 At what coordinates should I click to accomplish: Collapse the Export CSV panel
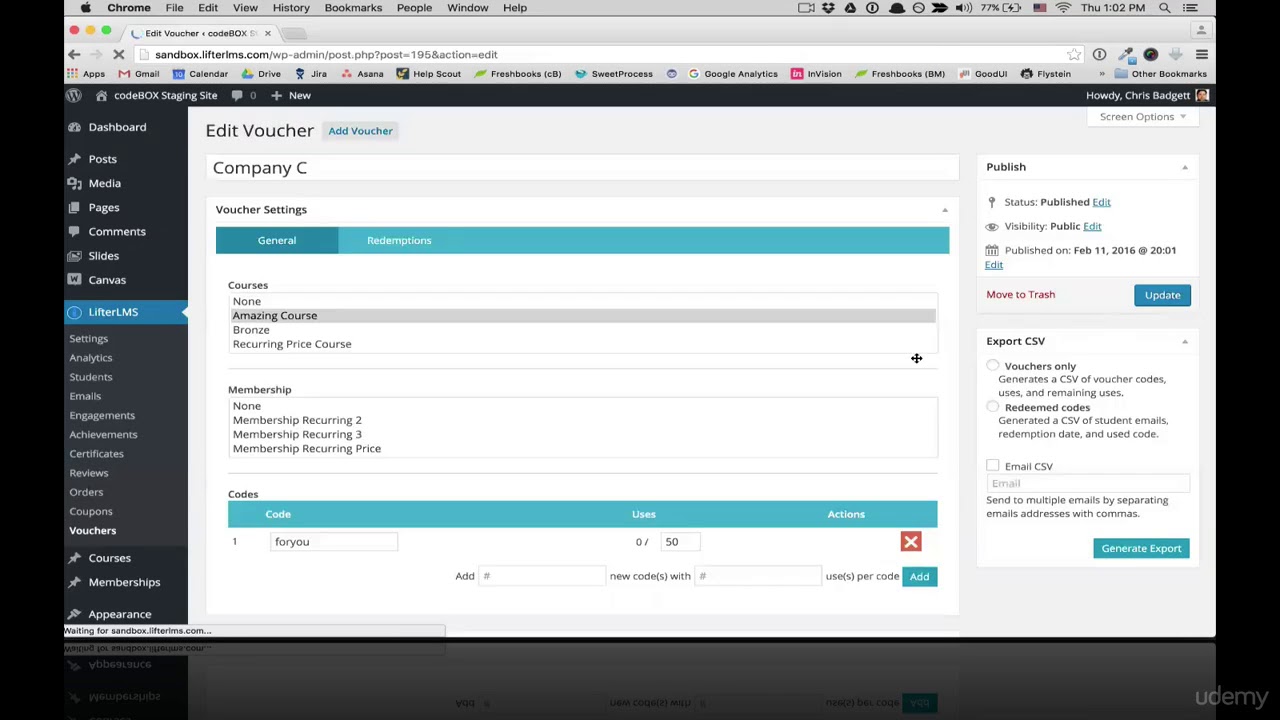pos(1184,341)
